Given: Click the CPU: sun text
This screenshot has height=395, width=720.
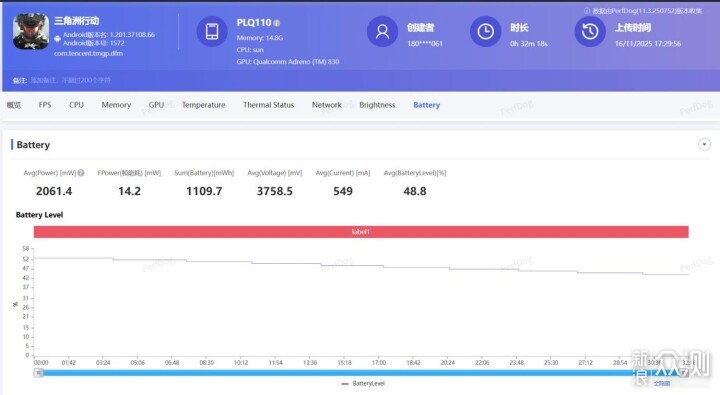Looking at the screenshot, I should (250, 50).
